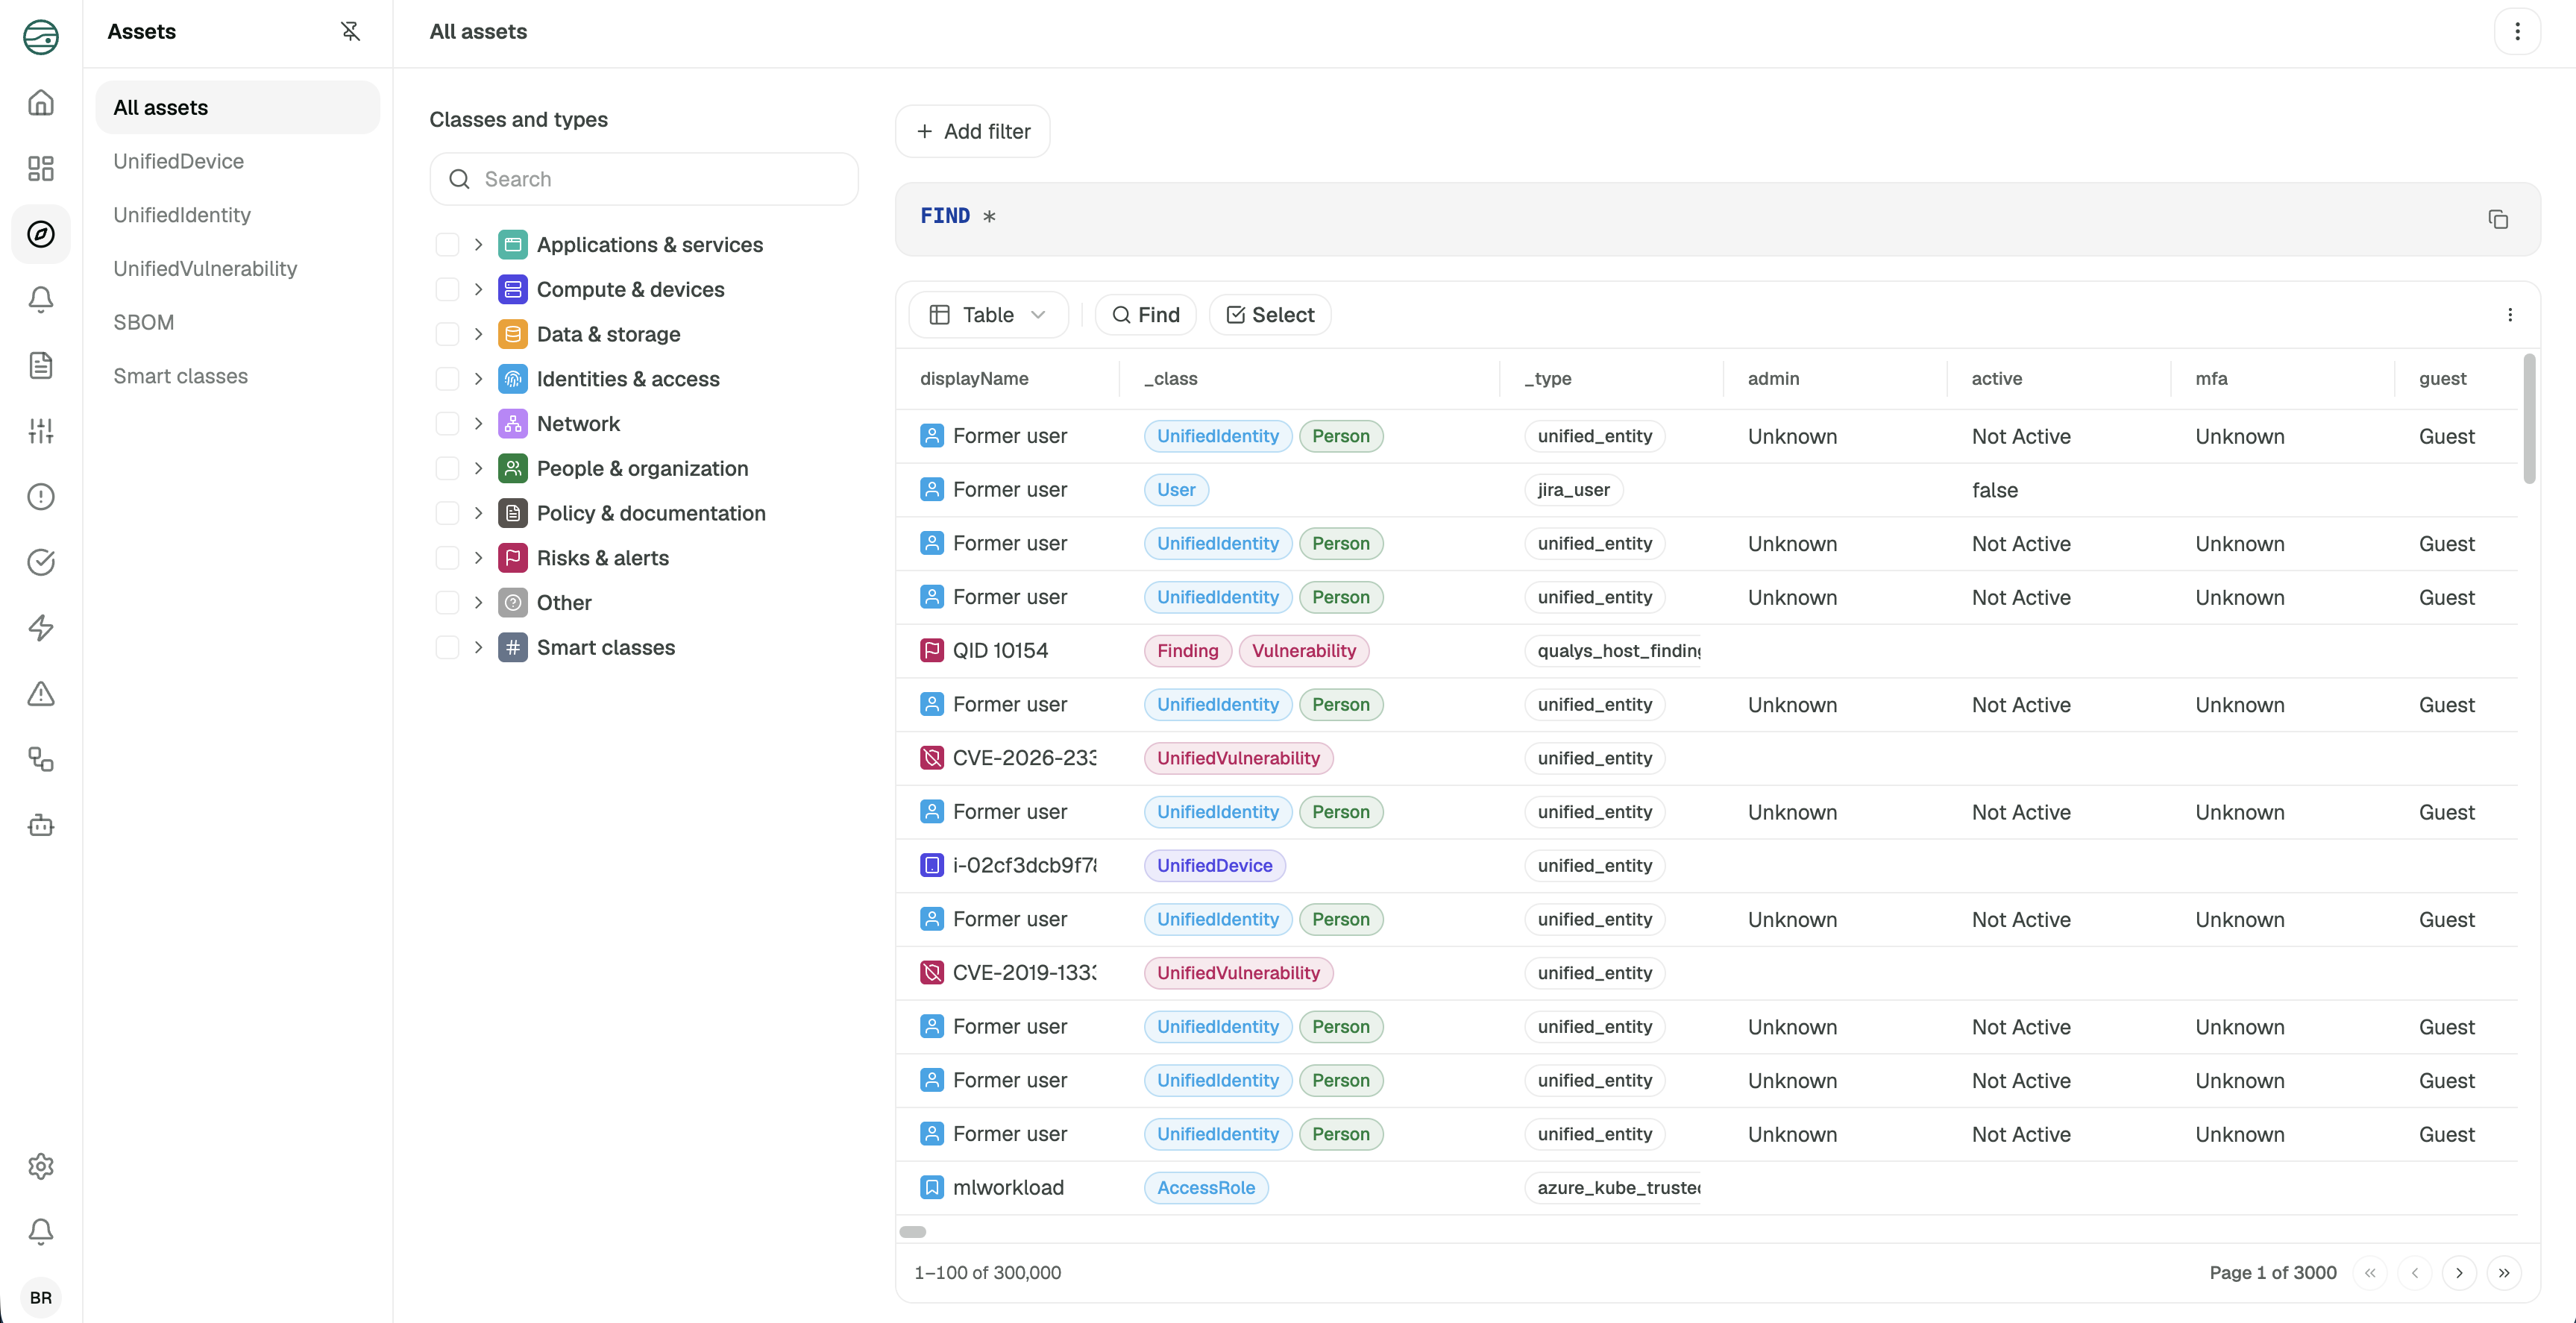Open the table options kebab menu

click(x=2510, y=315)
